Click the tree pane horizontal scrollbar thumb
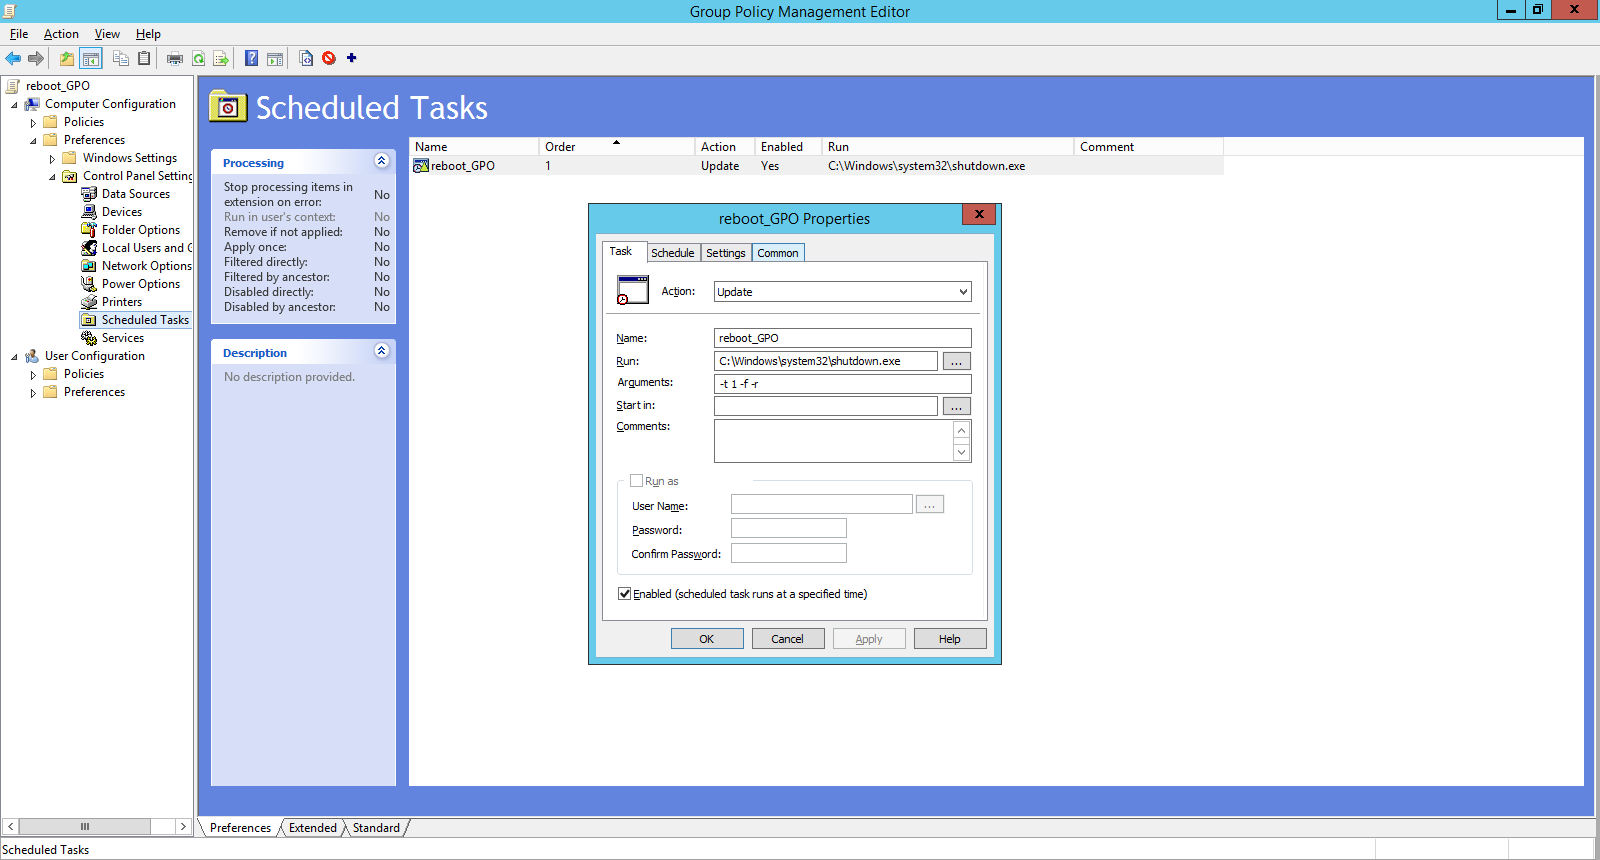 [x=85, y=827]
